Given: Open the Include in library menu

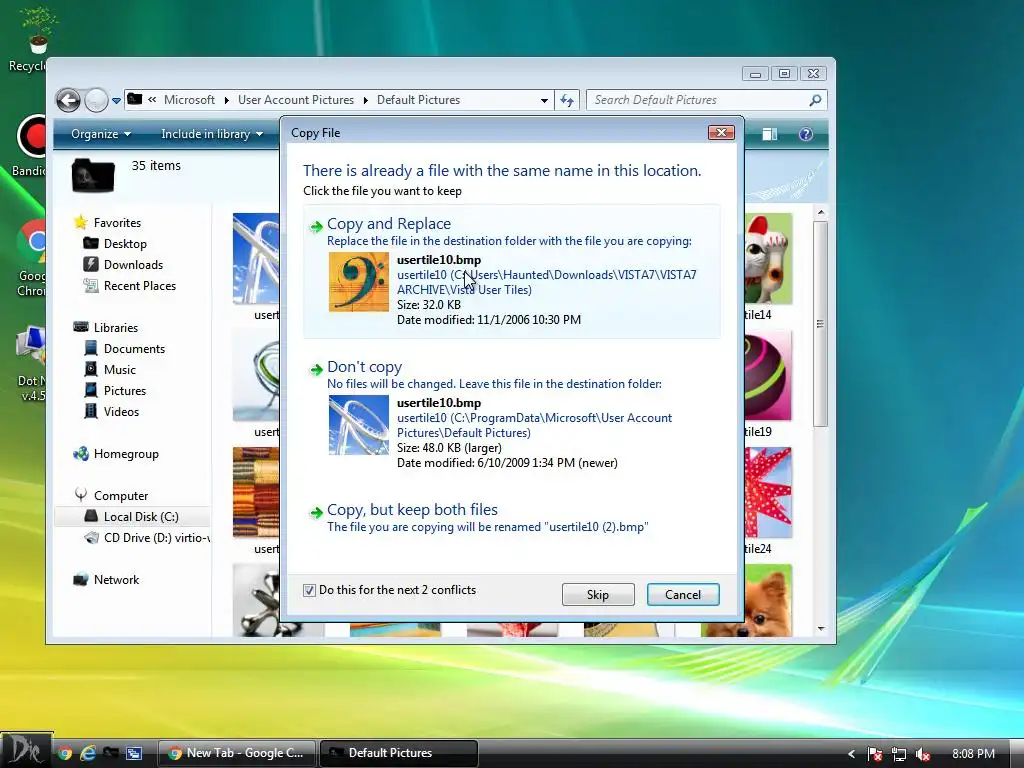Looking at the screenshot, I should click(212, 134).
